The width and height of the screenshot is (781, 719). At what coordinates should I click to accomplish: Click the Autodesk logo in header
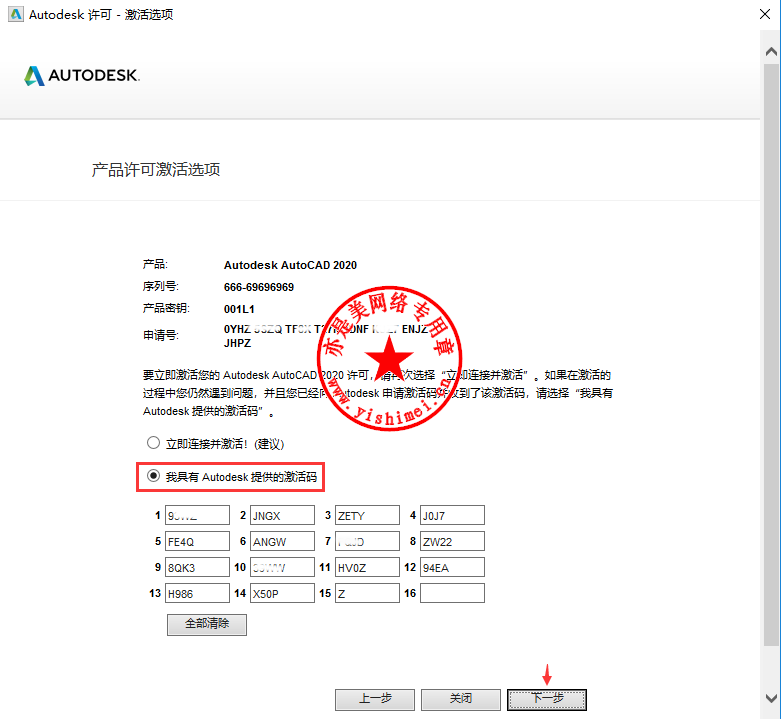[x=82, y=76]
